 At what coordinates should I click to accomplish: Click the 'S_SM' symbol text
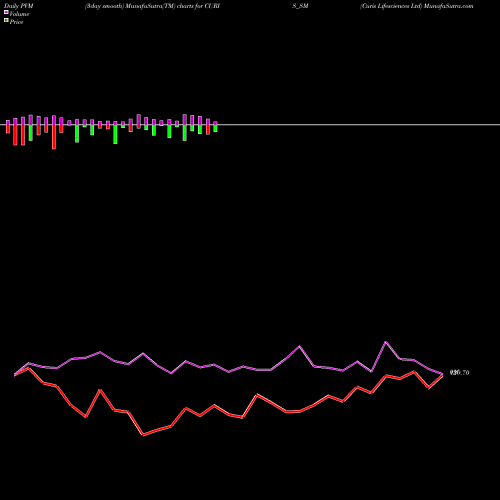click(300, 6)
